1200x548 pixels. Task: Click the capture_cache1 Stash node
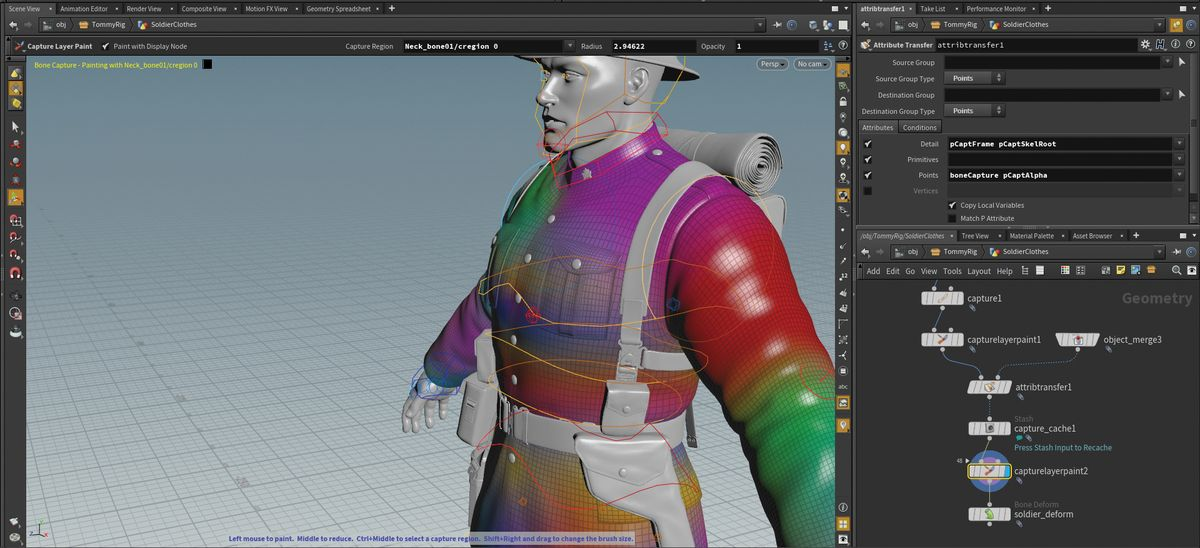(x=989, y=428)
